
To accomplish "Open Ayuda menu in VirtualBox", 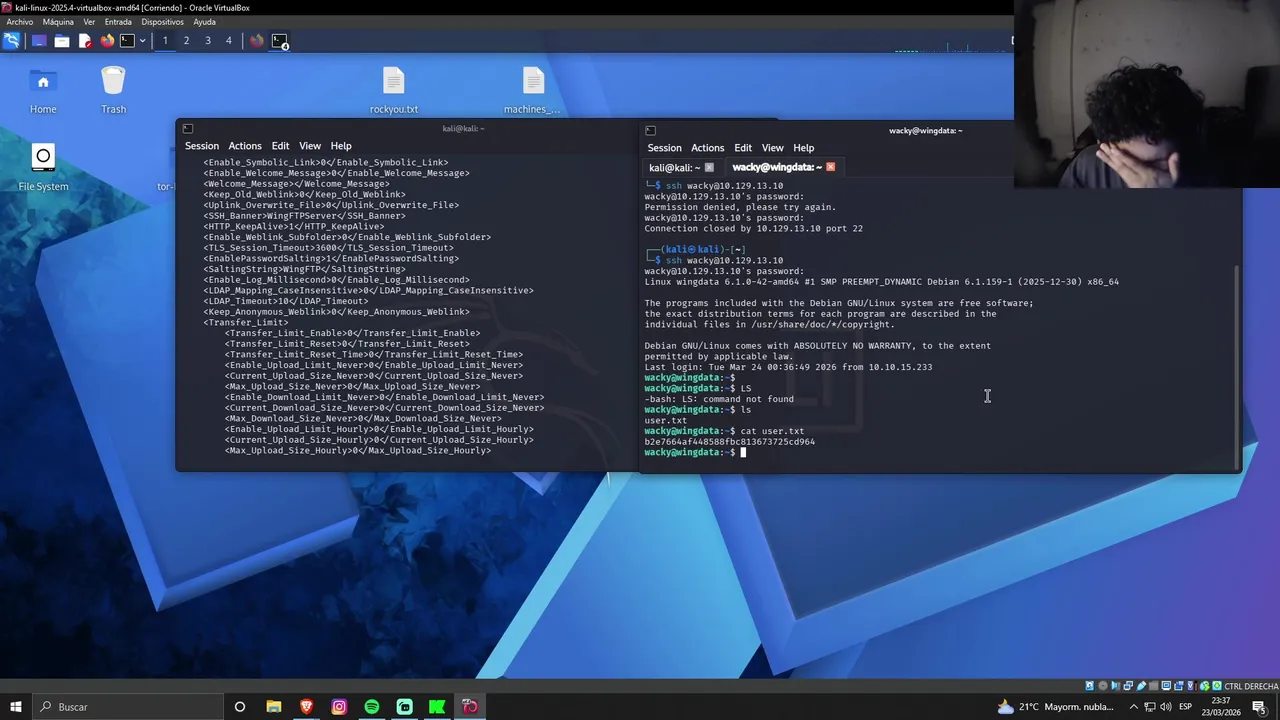I will pos(204,22).
